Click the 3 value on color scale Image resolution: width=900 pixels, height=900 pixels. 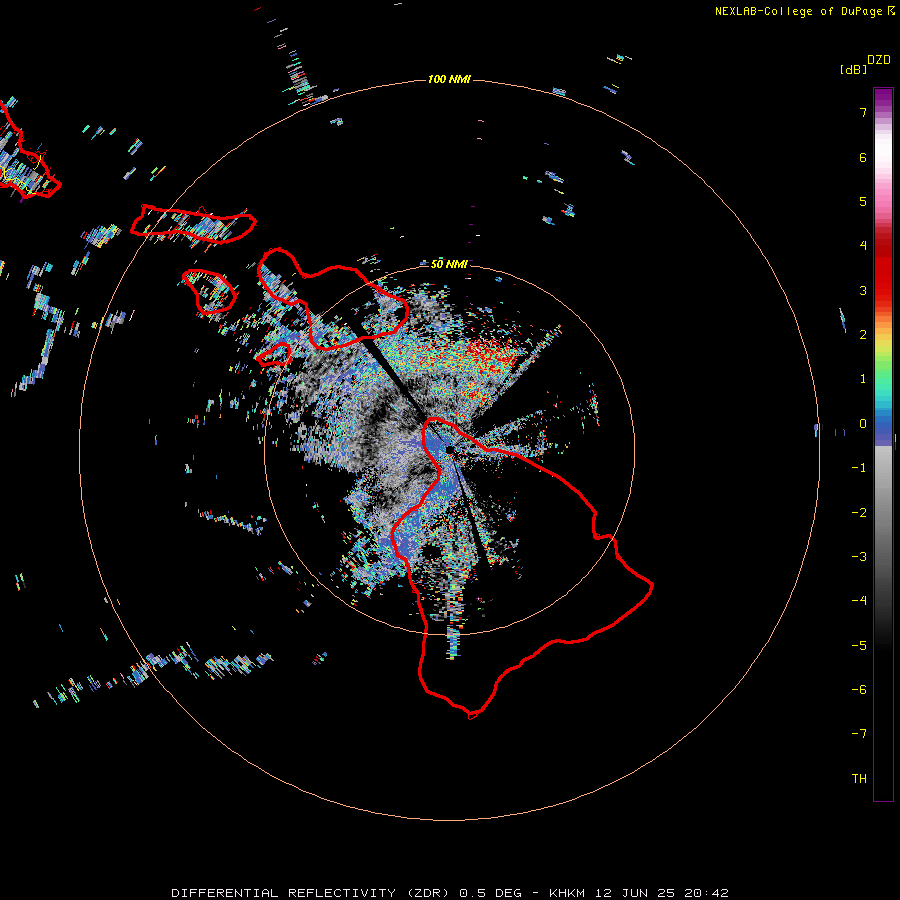tap(863, 290)
